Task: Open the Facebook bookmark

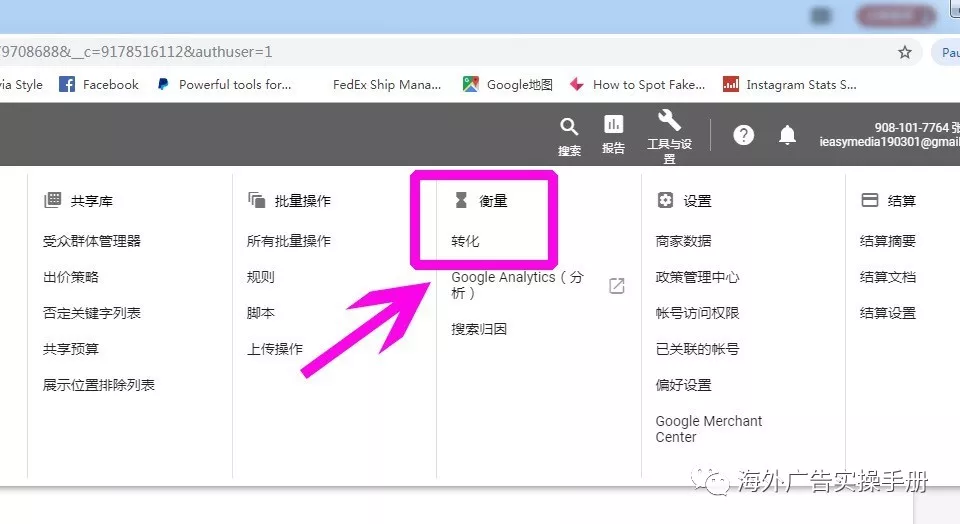Action: tap(99, 85)
